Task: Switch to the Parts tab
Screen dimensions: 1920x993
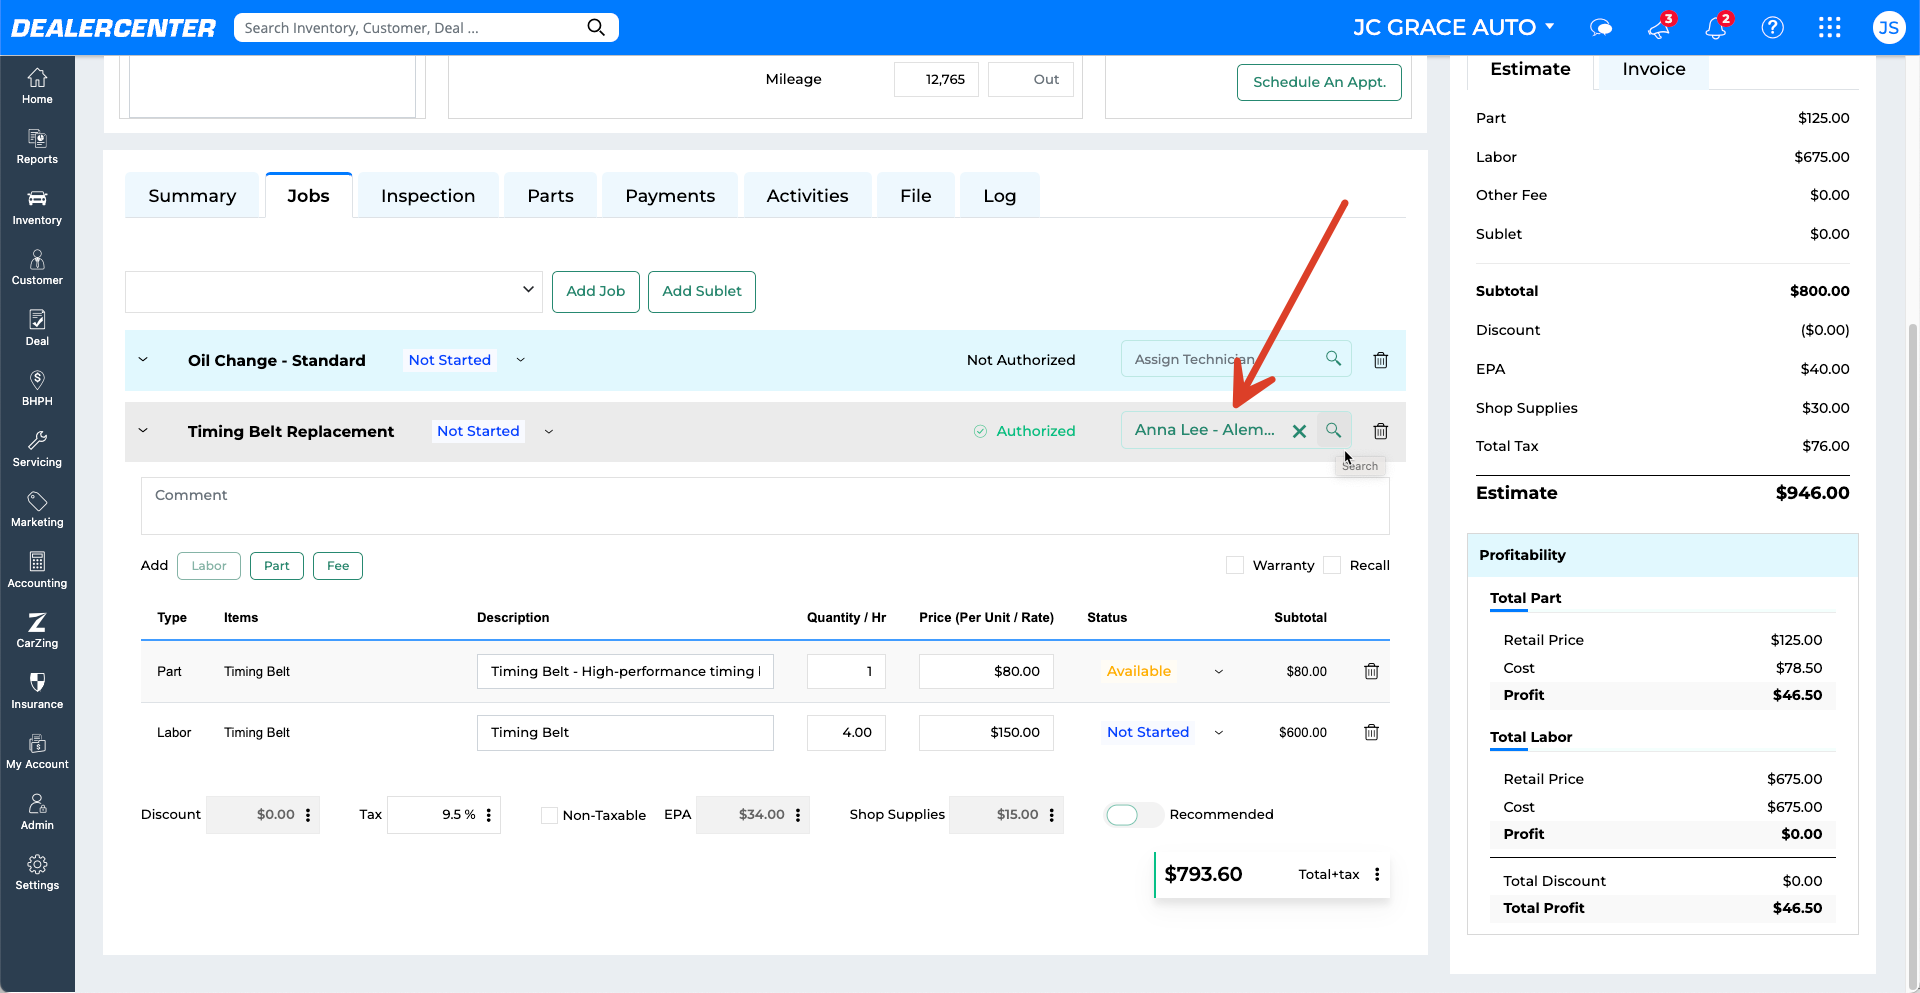Action: (x=550, y=195)
